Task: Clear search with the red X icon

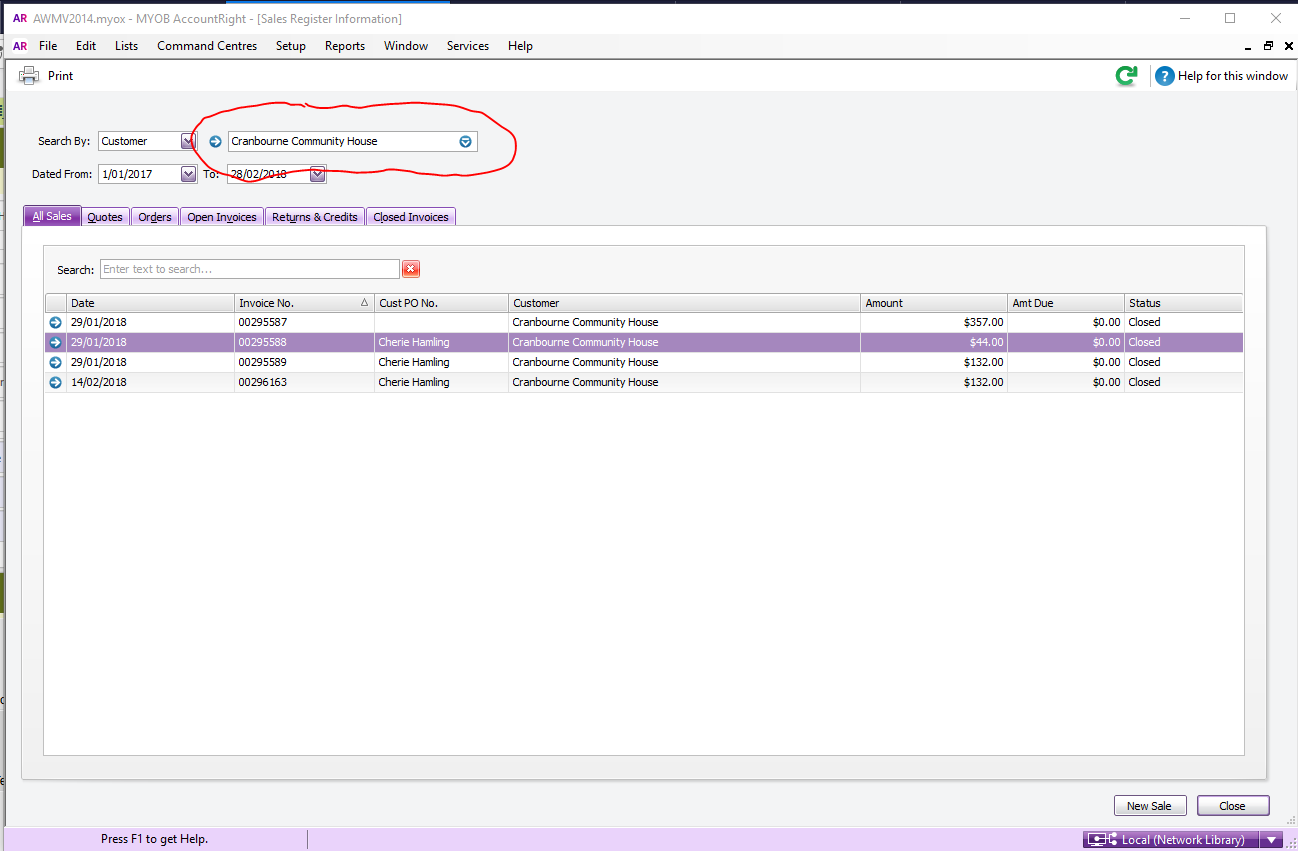Action: (411, 269)
